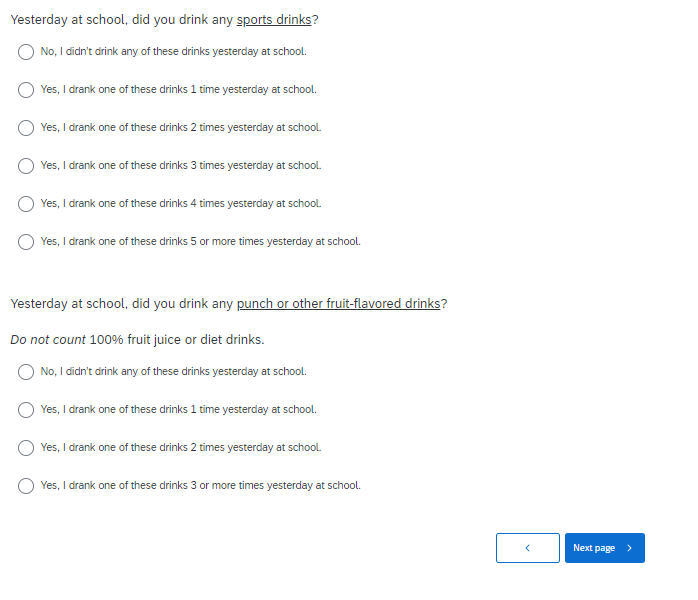Choose sports drinks 5 or more times
Screen dimensions: 698x600
(x=26, y=242)
